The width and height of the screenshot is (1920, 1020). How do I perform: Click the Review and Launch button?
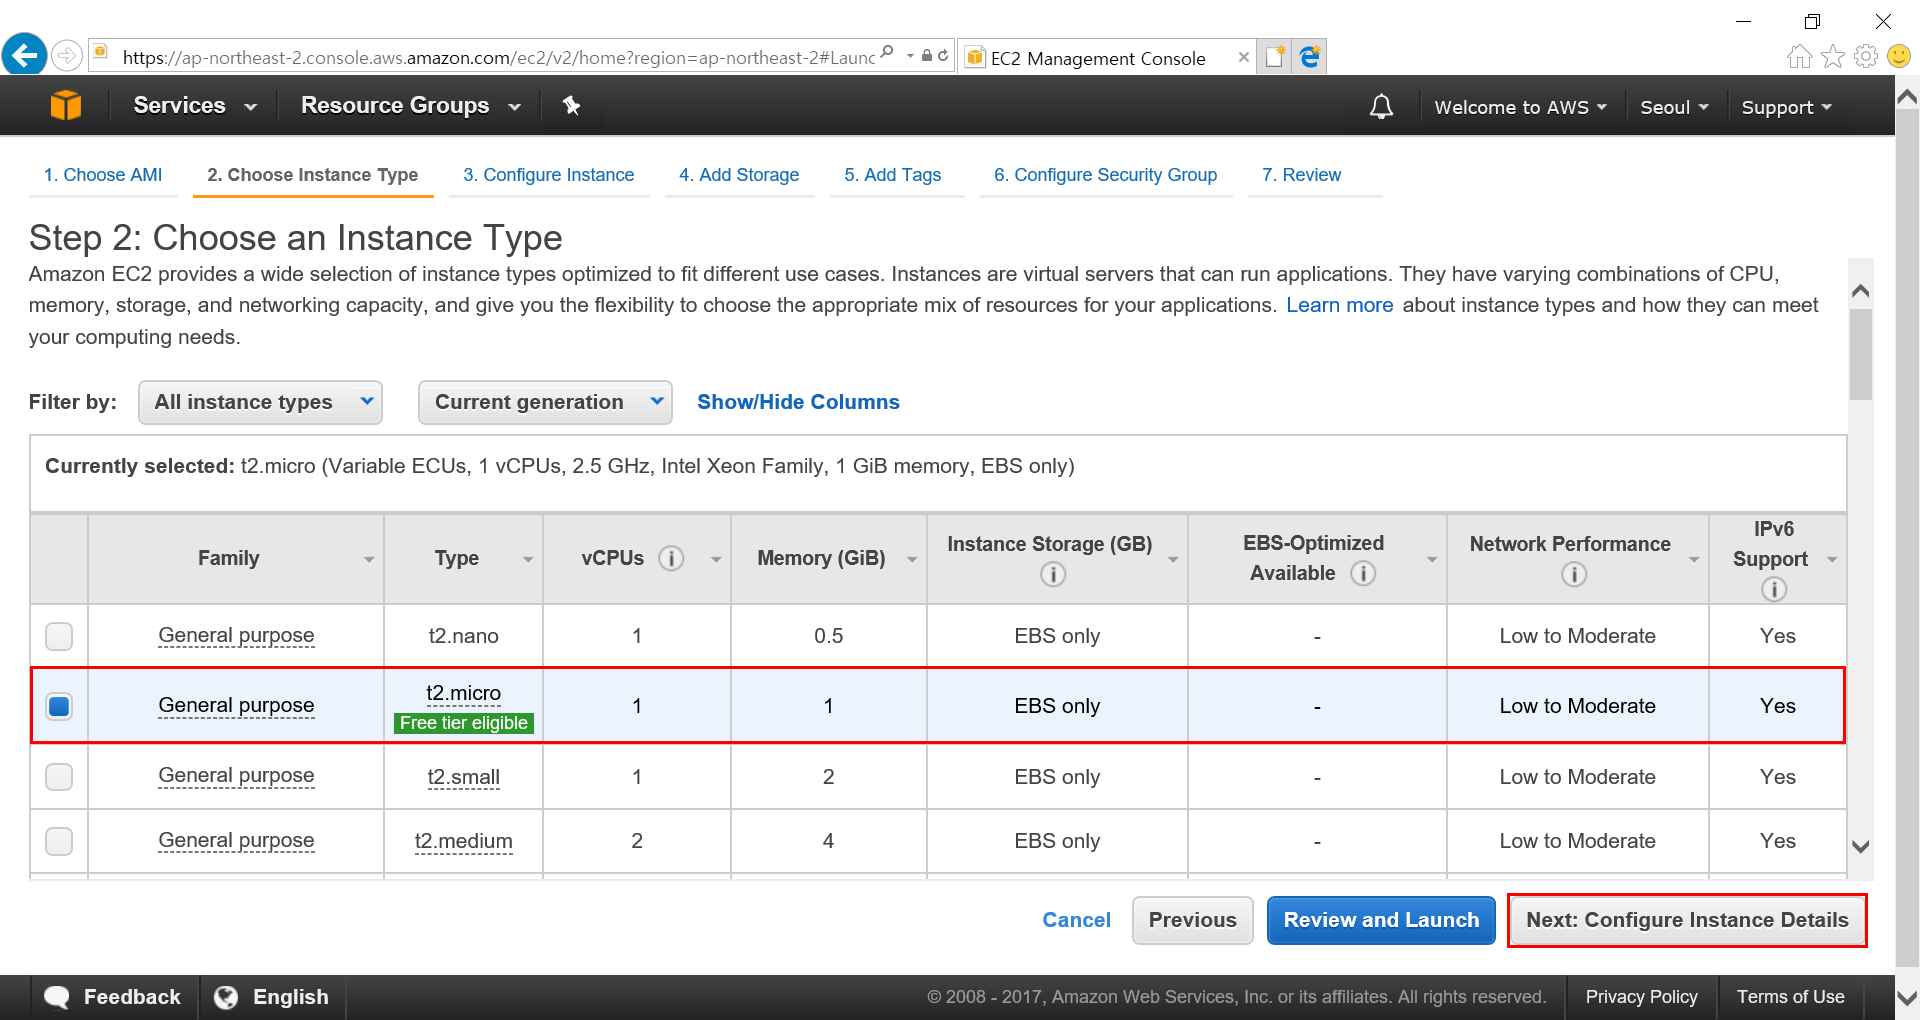[x=1381, y=920]
